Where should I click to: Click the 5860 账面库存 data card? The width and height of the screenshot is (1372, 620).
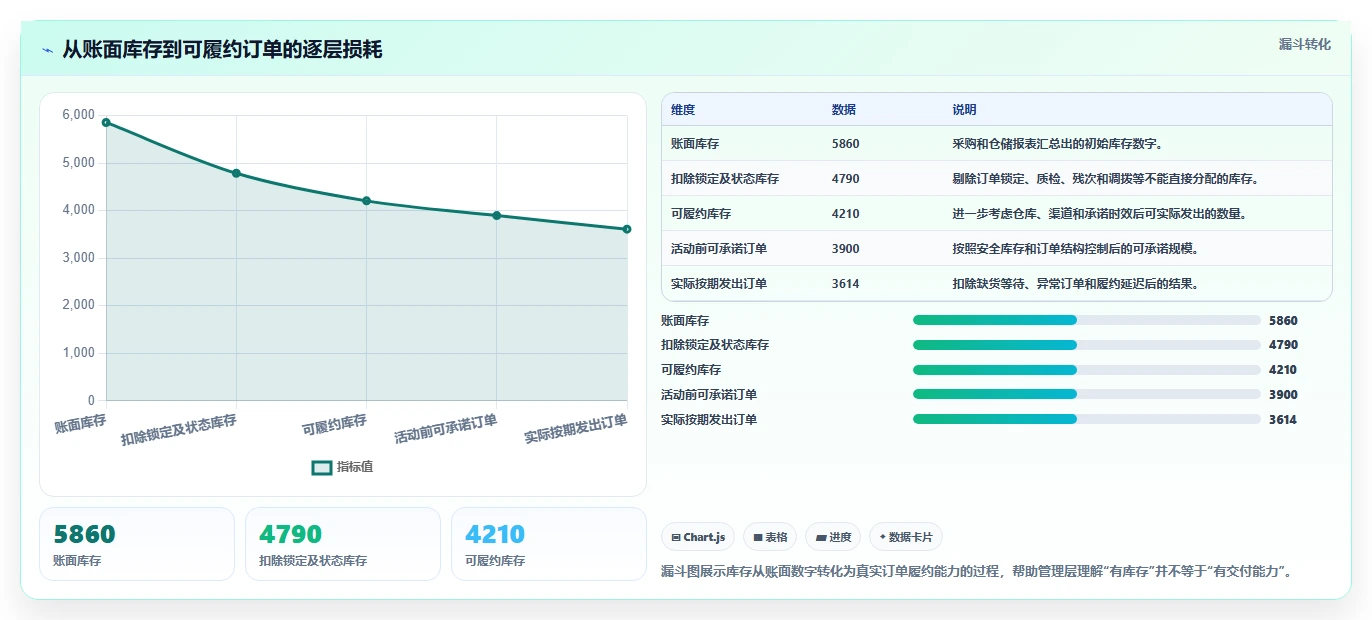137,544
